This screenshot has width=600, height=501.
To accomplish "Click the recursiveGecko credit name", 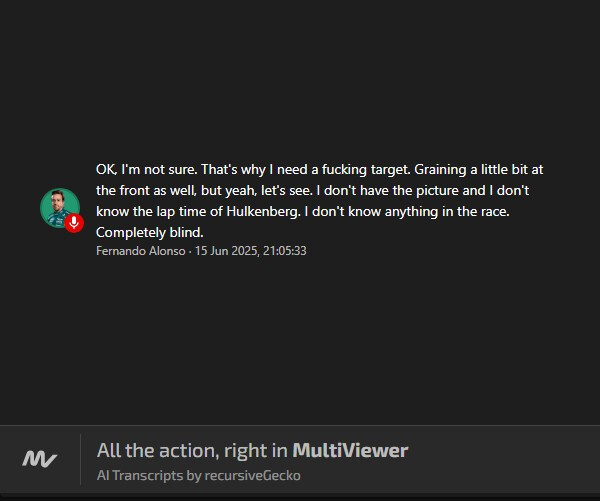I will point(253,475).
